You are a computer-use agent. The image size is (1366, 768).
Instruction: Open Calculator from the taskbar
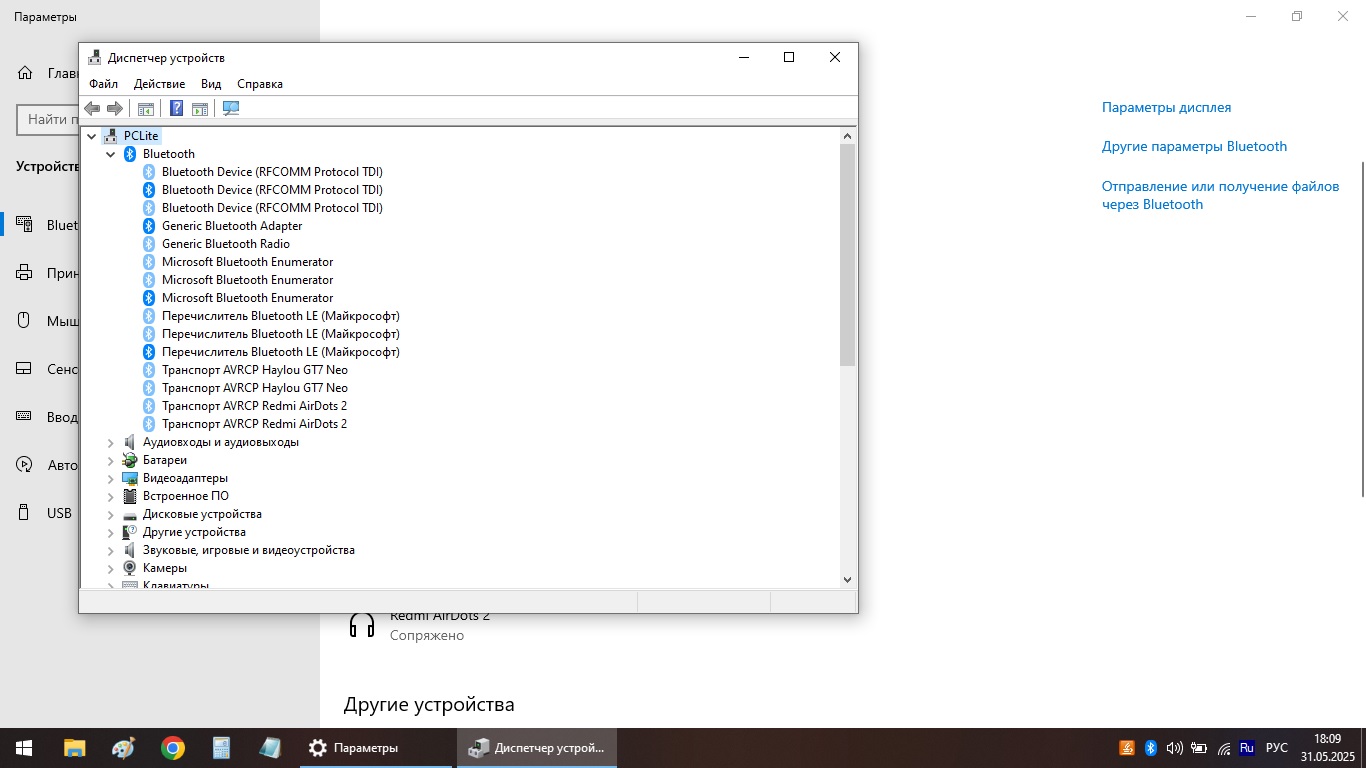point(221,748)
